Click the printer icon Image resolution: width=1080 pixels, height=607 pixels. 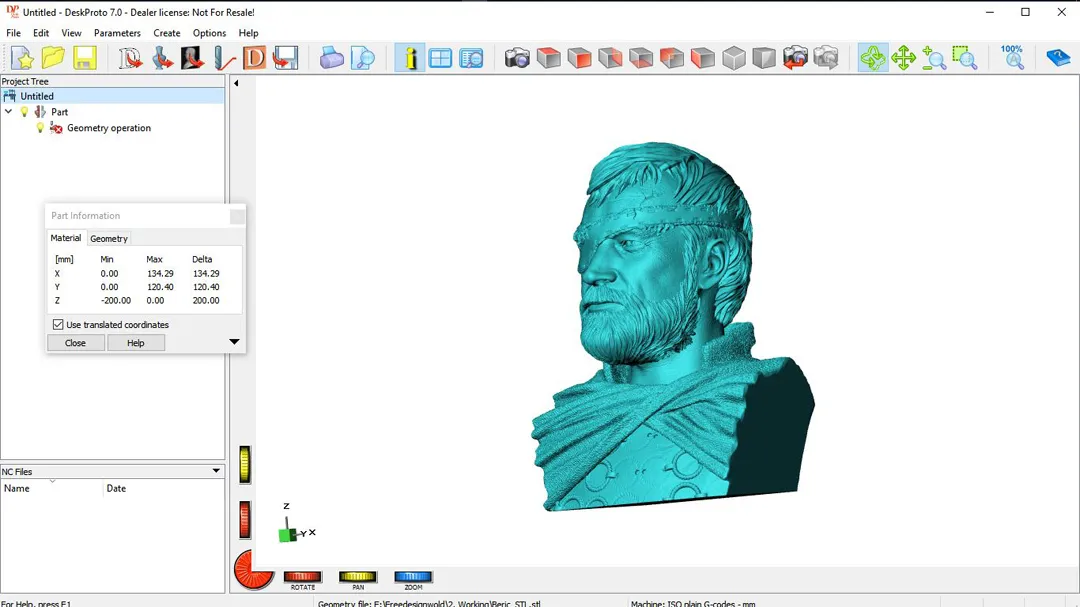coord(331,58)
